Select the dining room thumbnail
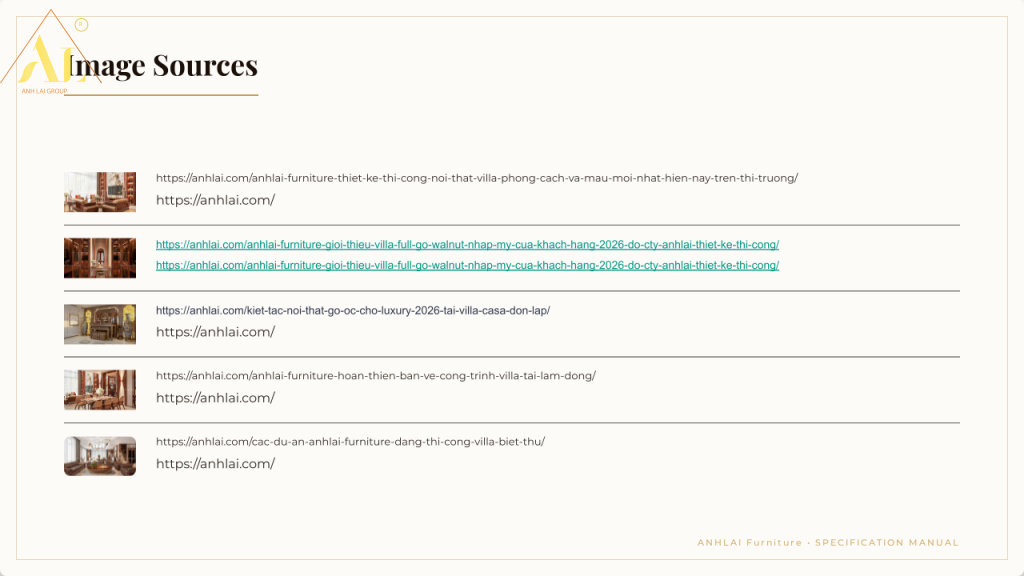Image resolution: width=1024 pixels, height=576 pixels. click(100, 390)
